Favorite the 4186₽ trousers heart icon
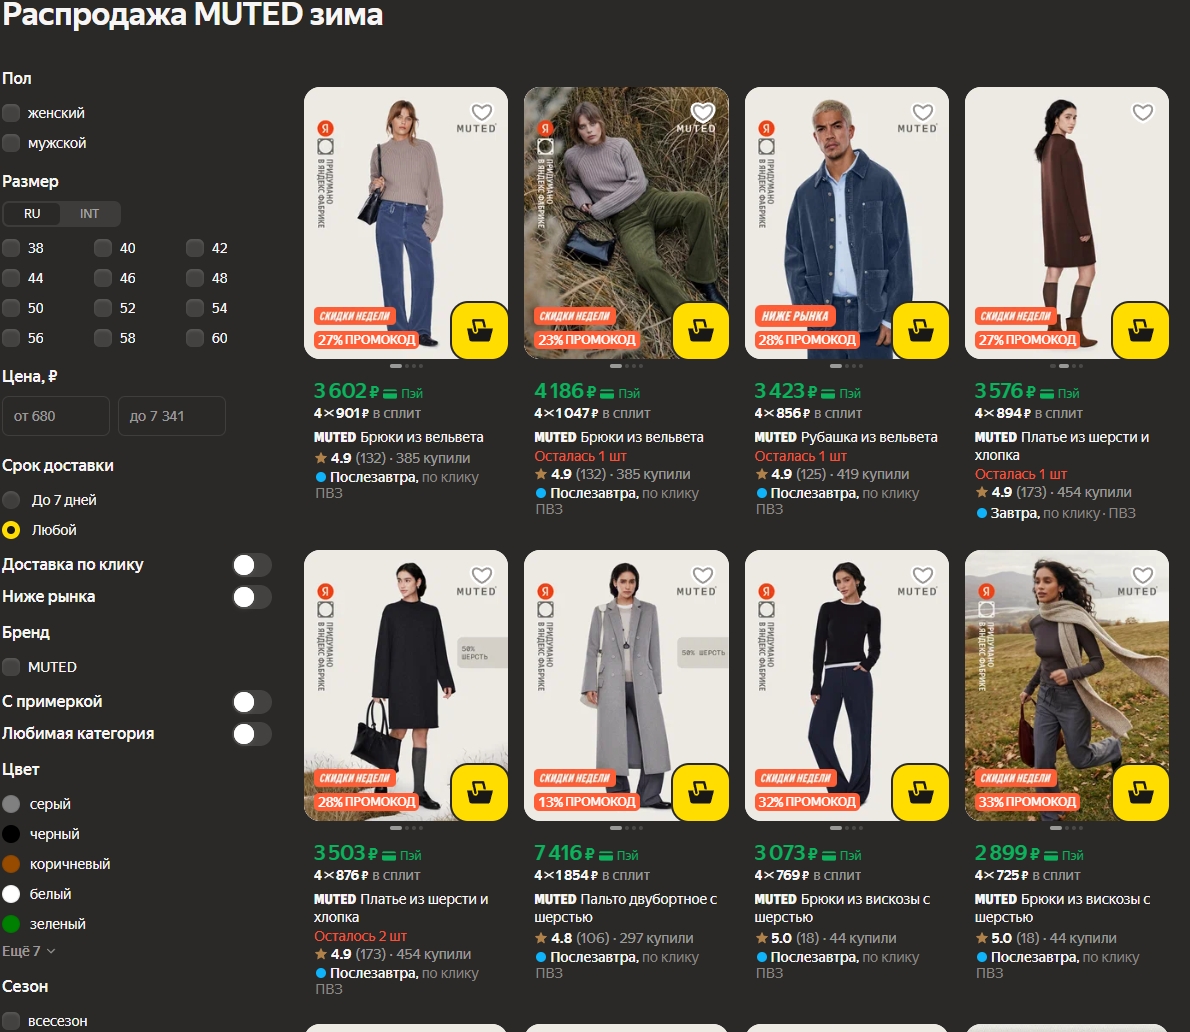1190x1032 pixels. [x=703, y=112]
